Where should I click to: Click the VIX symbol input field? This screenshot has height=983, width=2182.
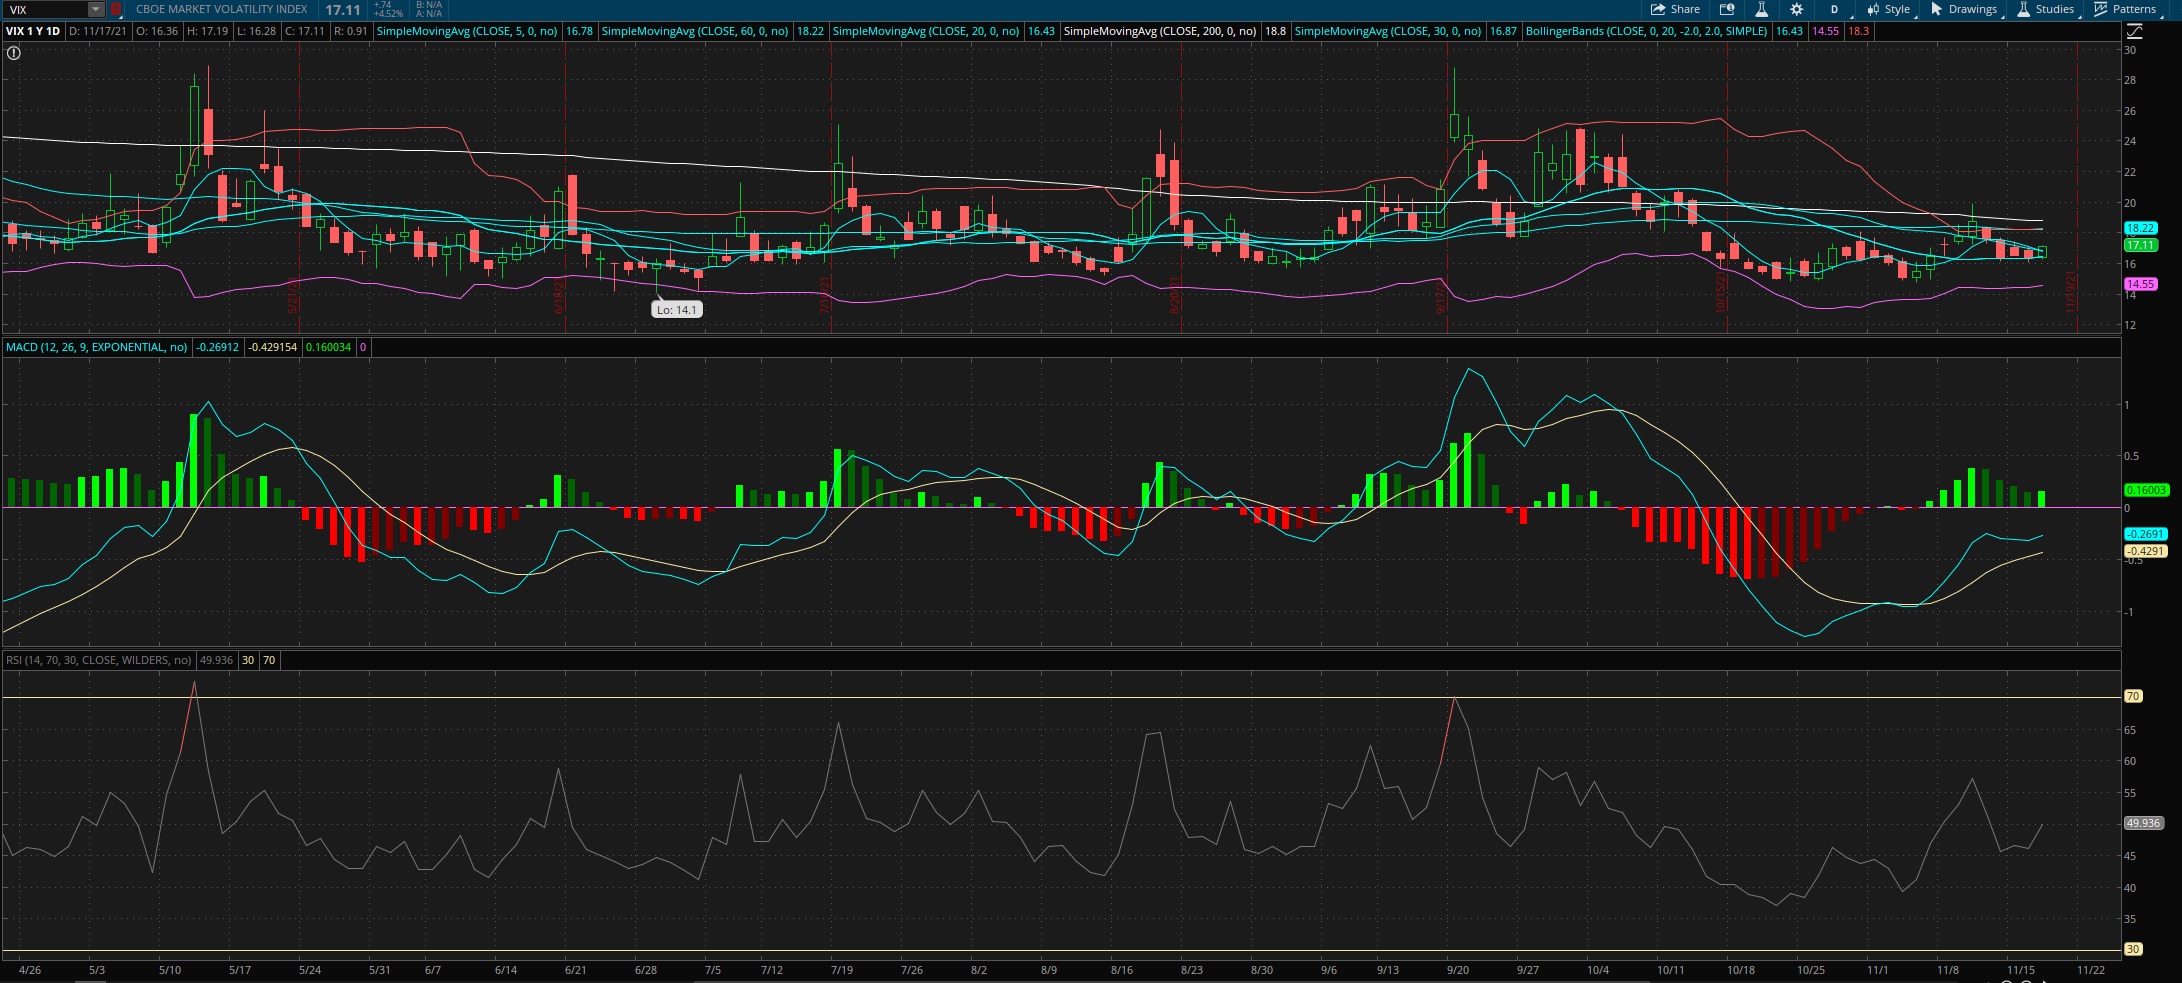pyautogui.click(x=46, y=9)
